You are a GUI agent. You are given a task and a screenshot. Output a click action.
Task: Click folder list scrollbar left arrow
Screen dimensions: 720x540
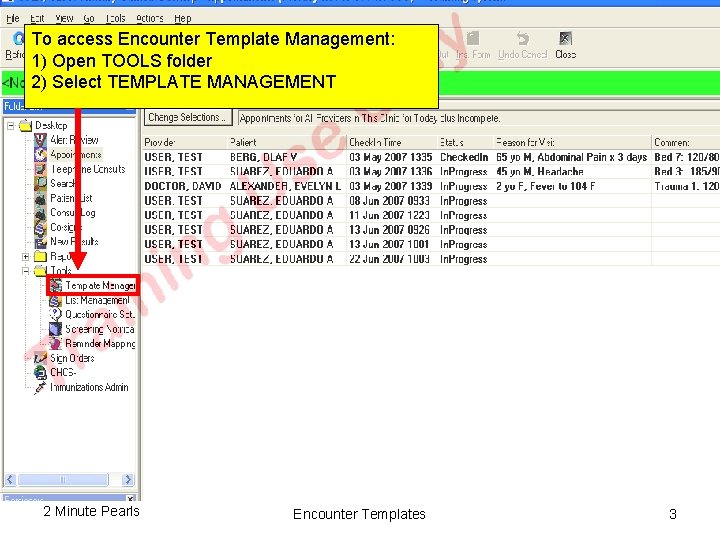click(x=10, y=480)
